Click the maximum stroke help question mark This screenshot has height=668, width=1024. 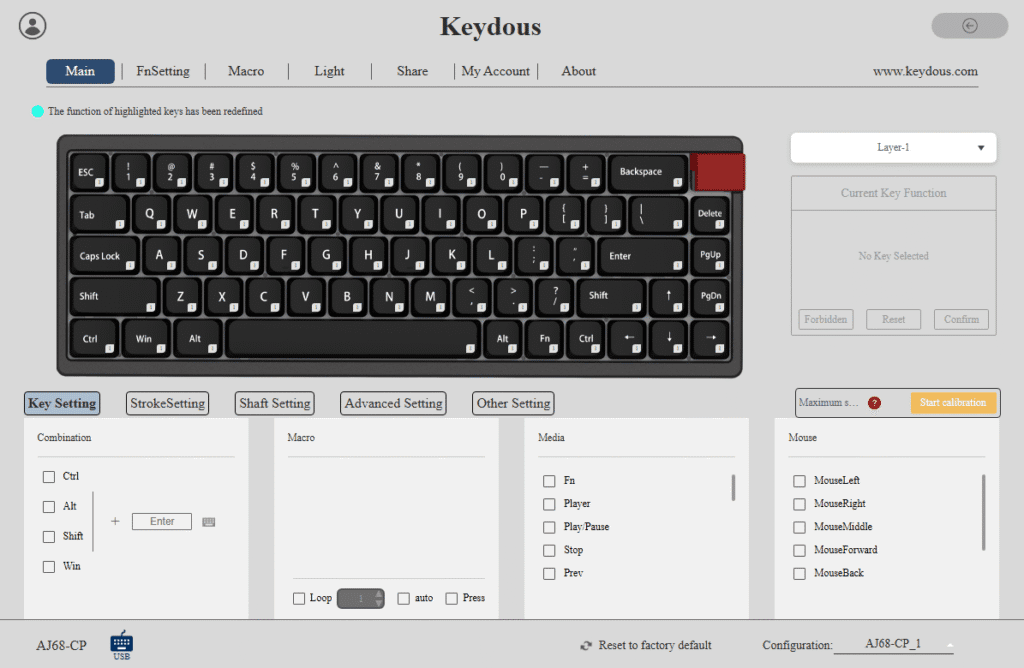pos(874,403)
